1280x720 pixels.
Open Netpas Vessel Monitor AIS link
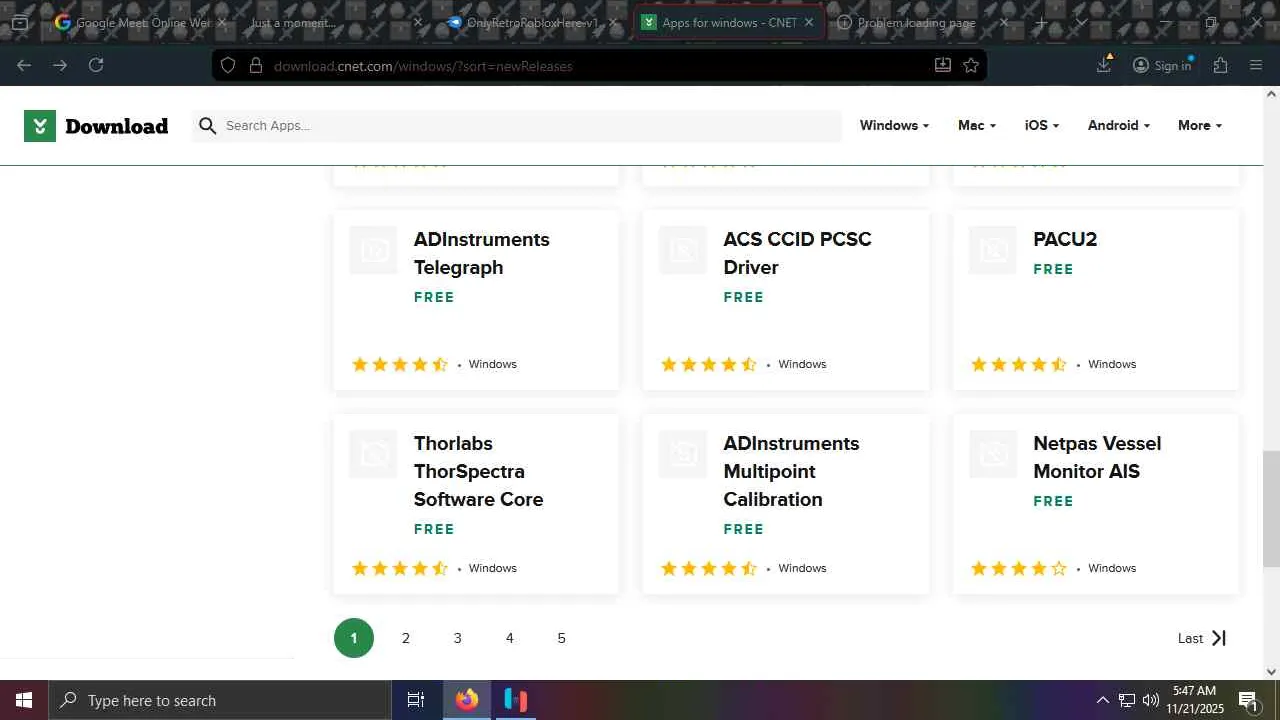pyautogui.click(x=1097, y=457)
